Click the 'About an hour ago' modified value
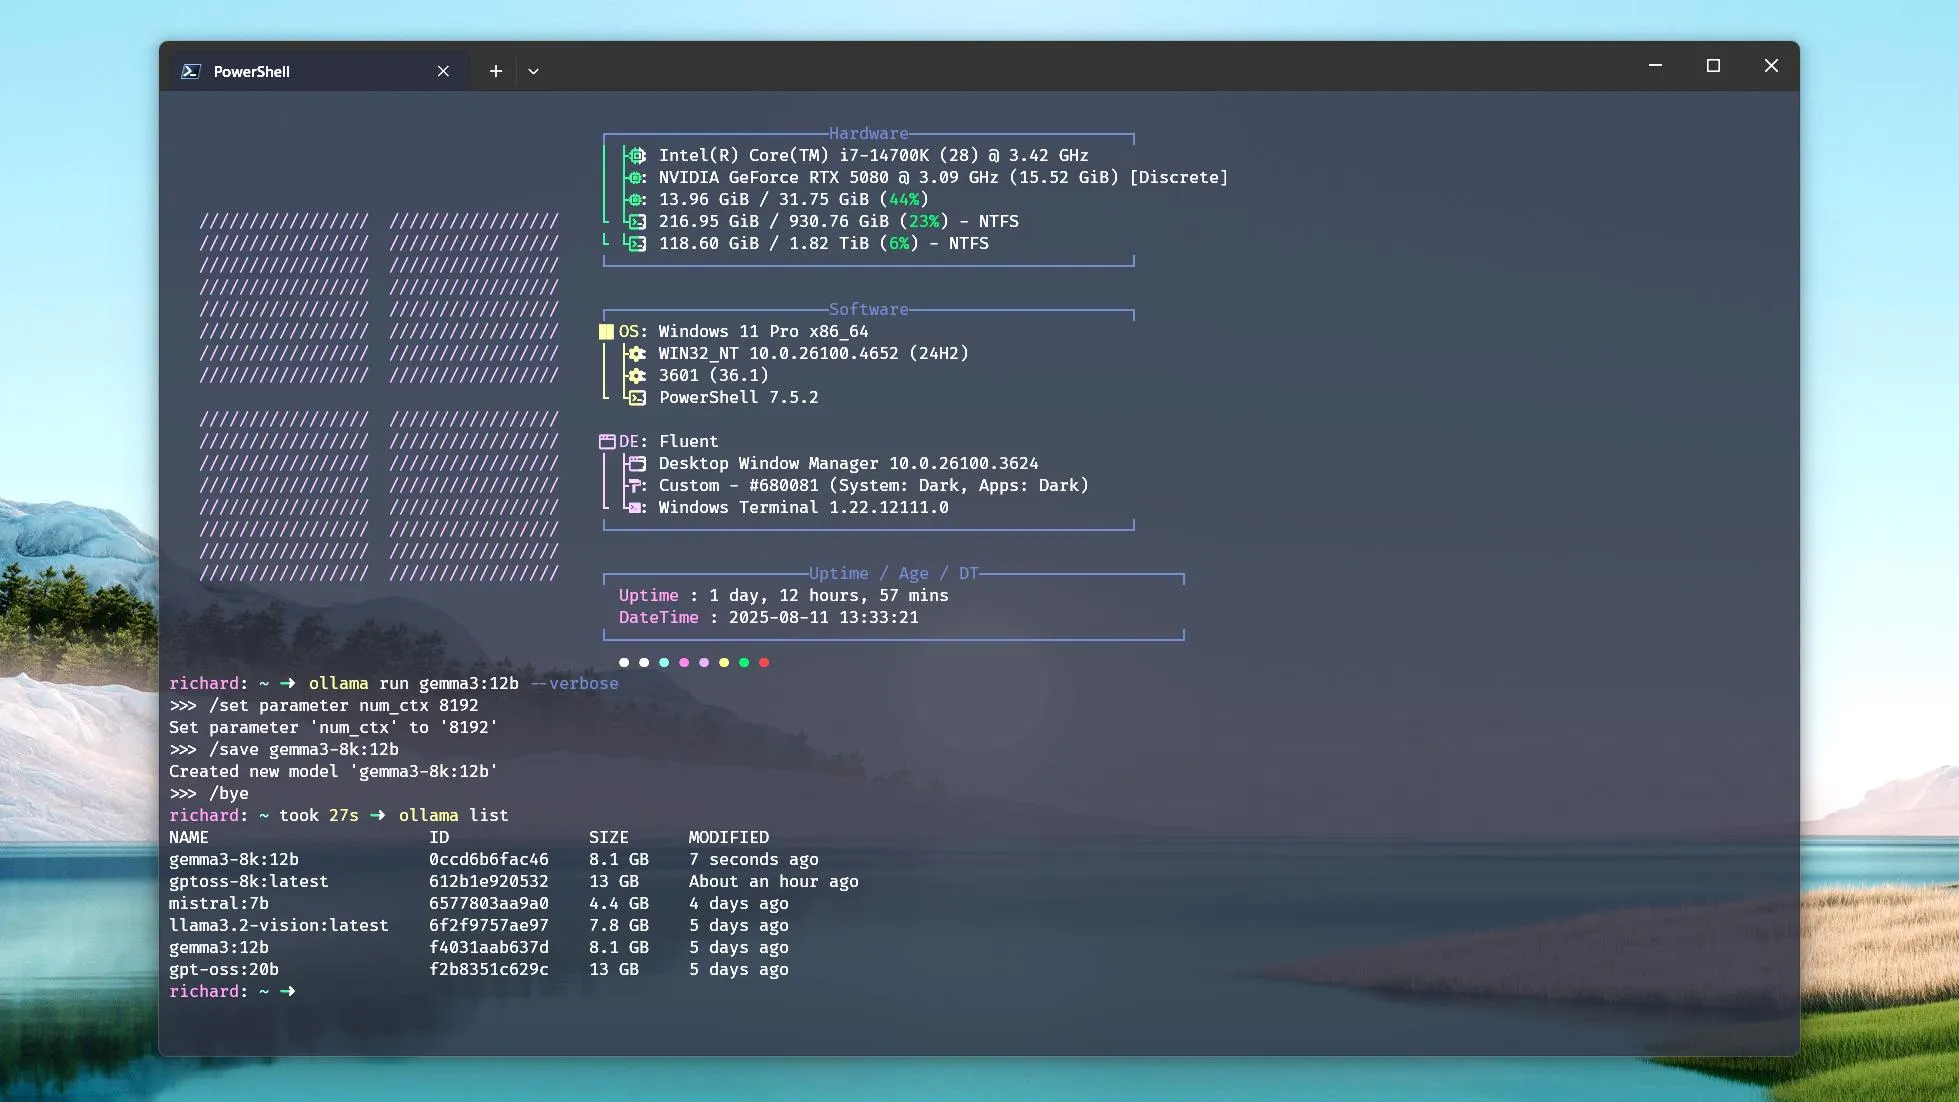The image size is (1959, 1102). click(x=773, y=881)
